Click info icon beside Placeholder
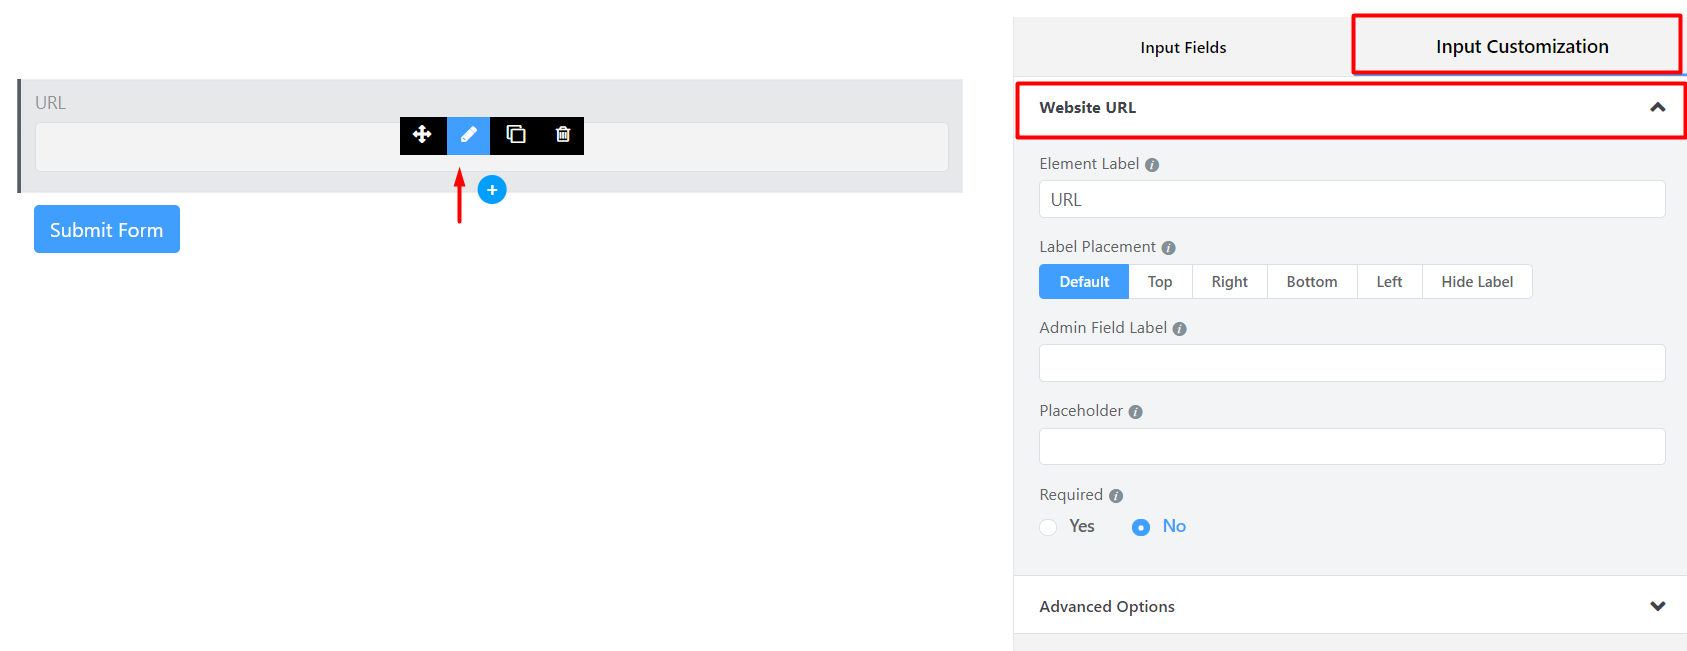 point(1136,412)
